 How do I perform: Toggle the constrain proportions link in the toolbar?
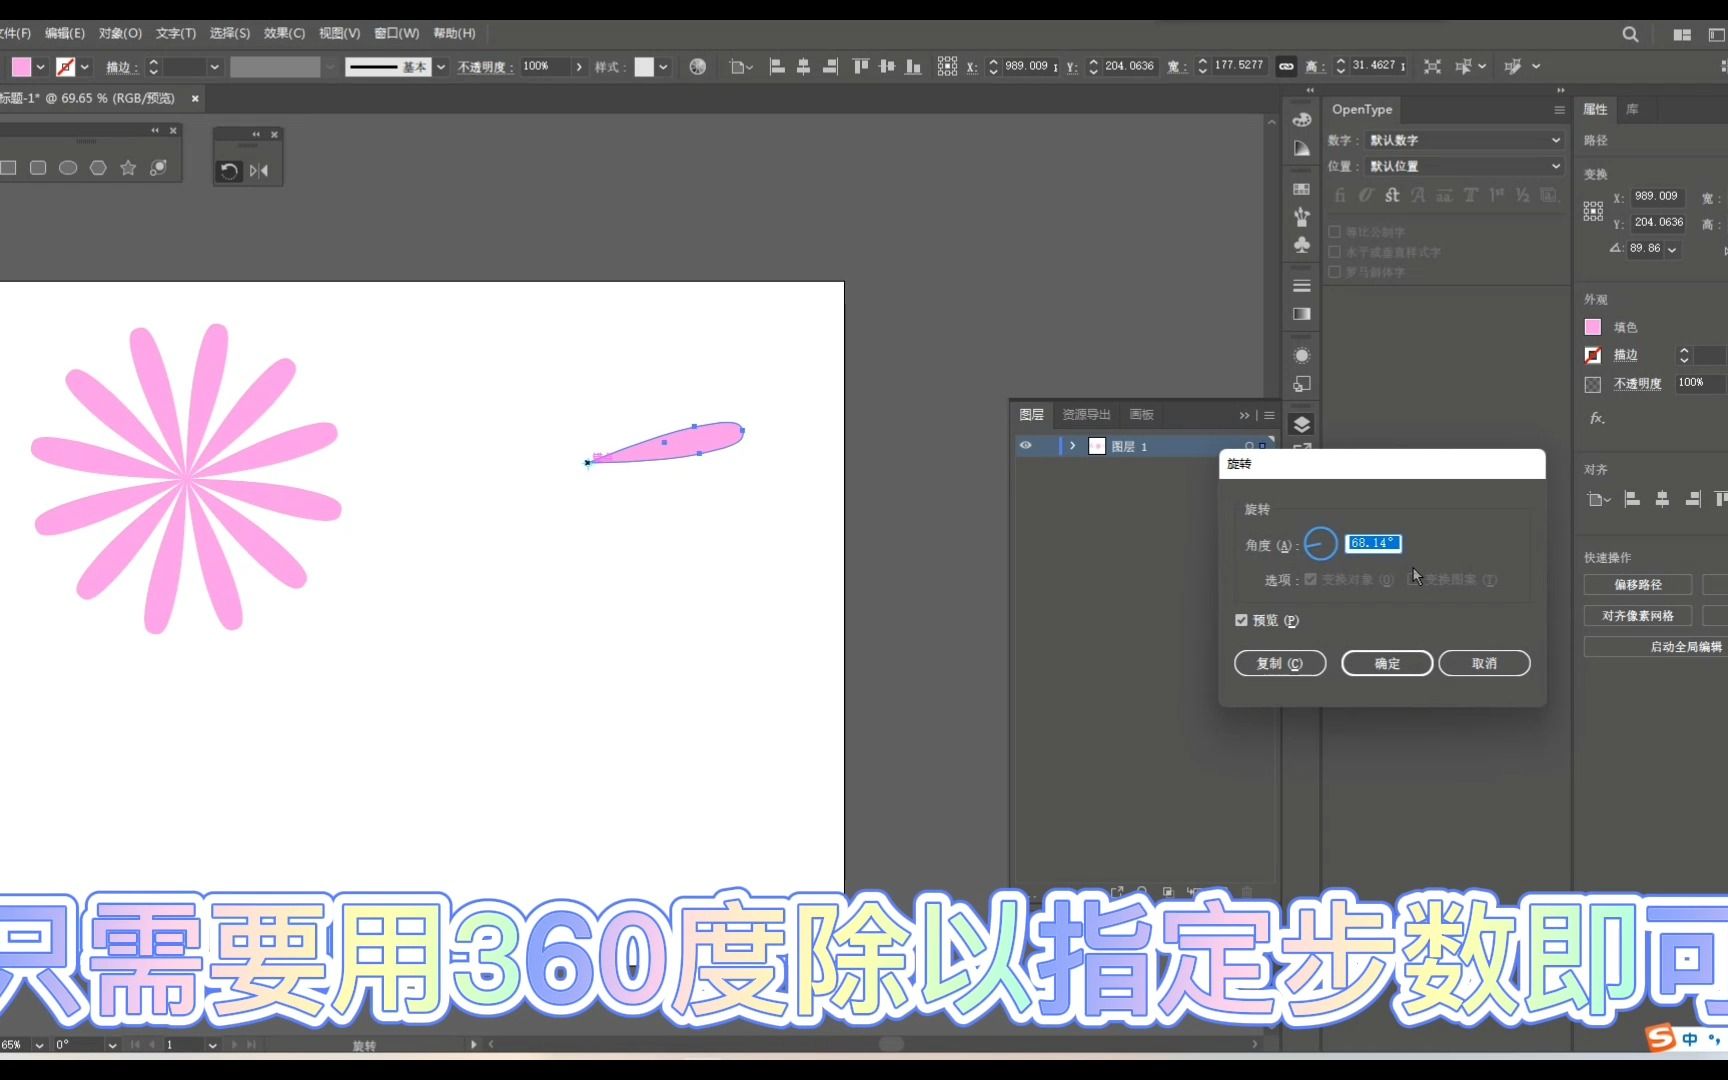pyautogui.click(x=1285, y=66)
